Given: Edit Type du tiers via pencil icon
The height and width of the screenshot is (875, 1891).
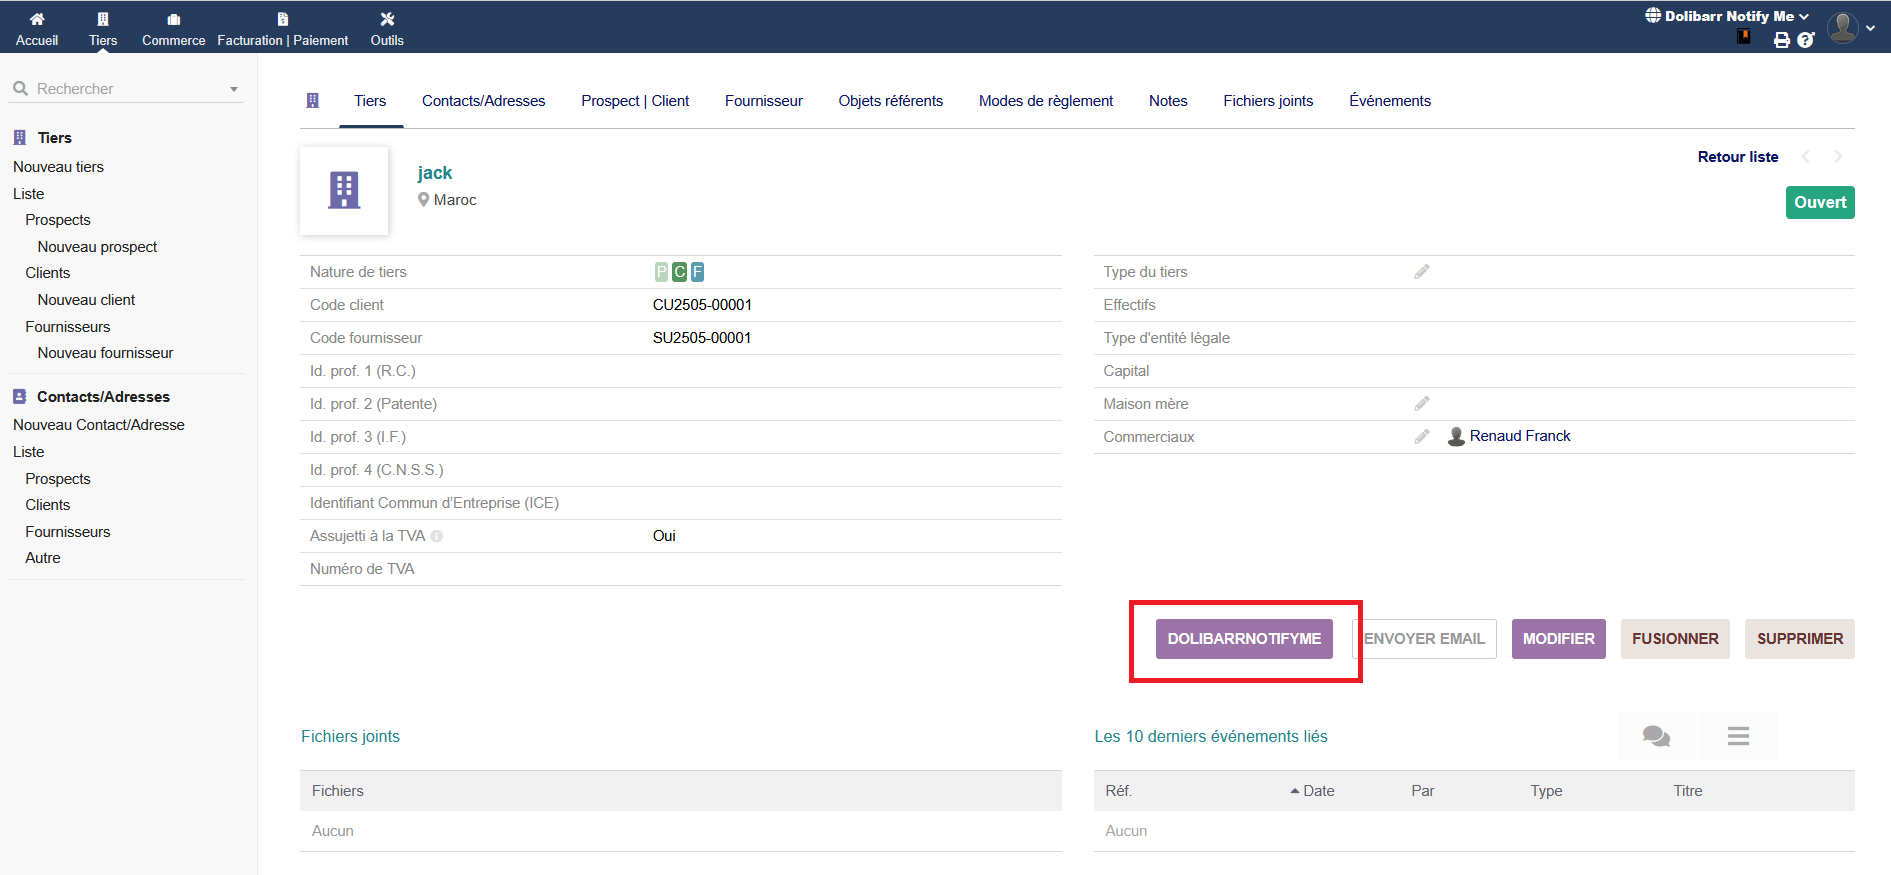Looking at the screenshot, I should tap(1421, 272).
